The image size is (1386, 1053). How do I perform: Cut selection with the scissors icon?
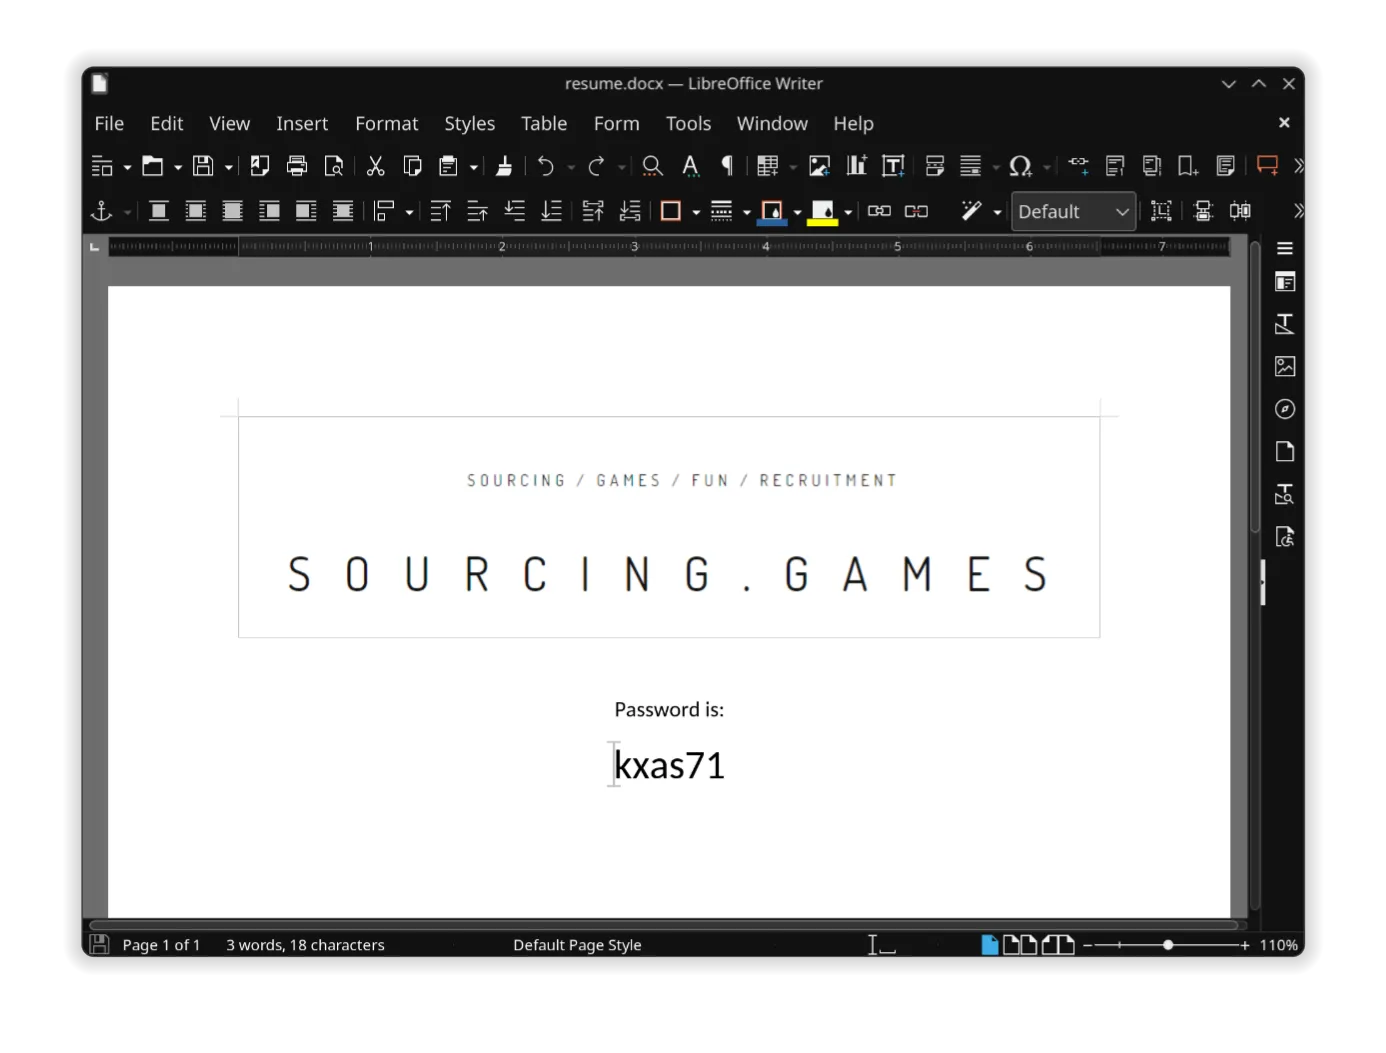(x=376, y=166)
